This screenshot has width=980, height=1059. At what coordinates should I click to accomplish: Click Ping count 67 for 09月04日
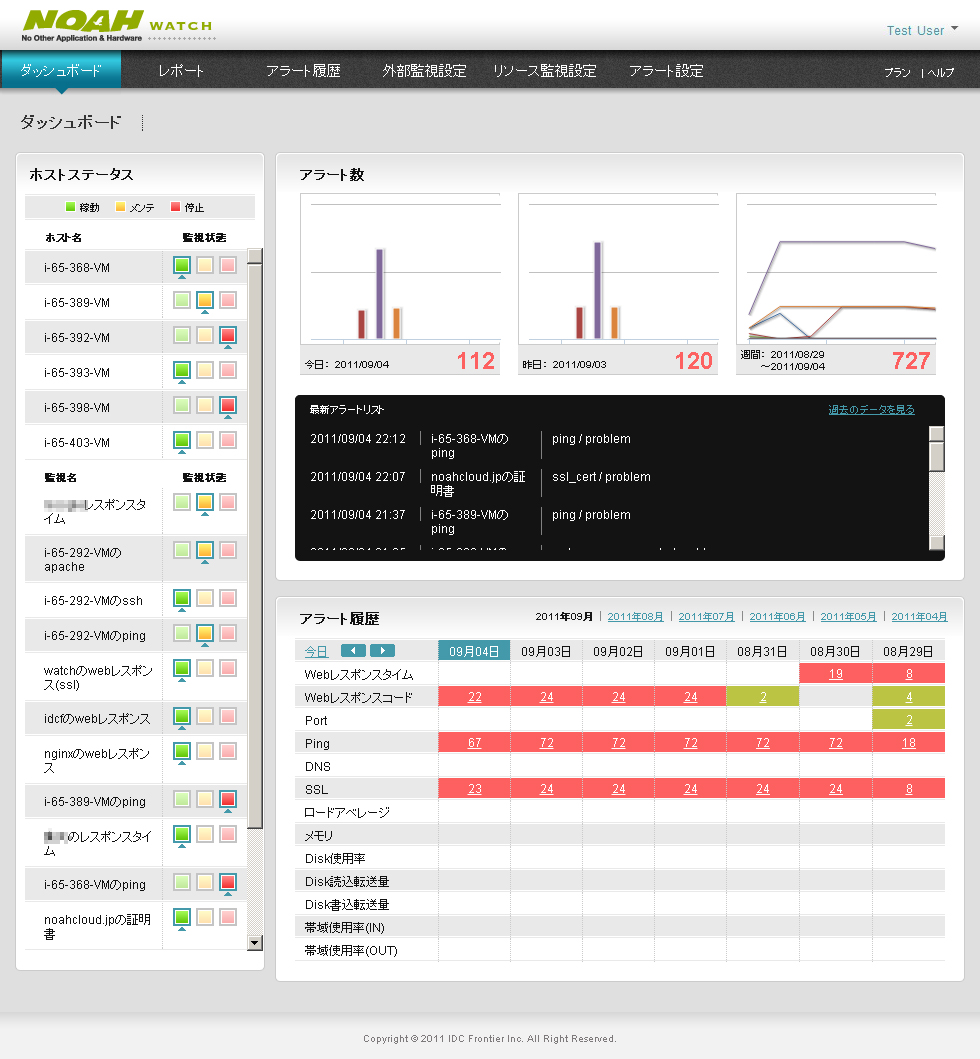[x=475, y=743]
